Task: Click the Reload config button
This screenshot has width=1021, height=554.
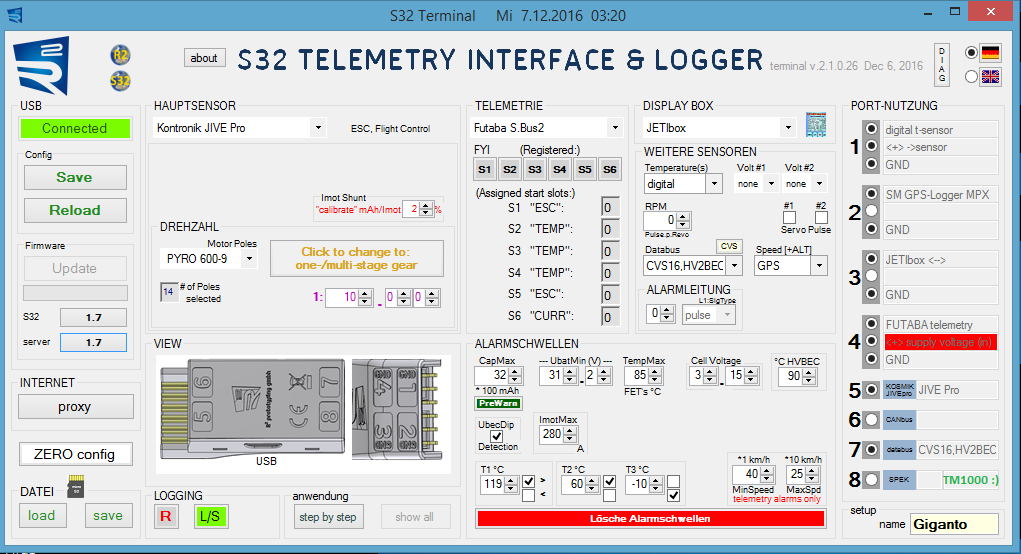Action: (x=75, y=210)
